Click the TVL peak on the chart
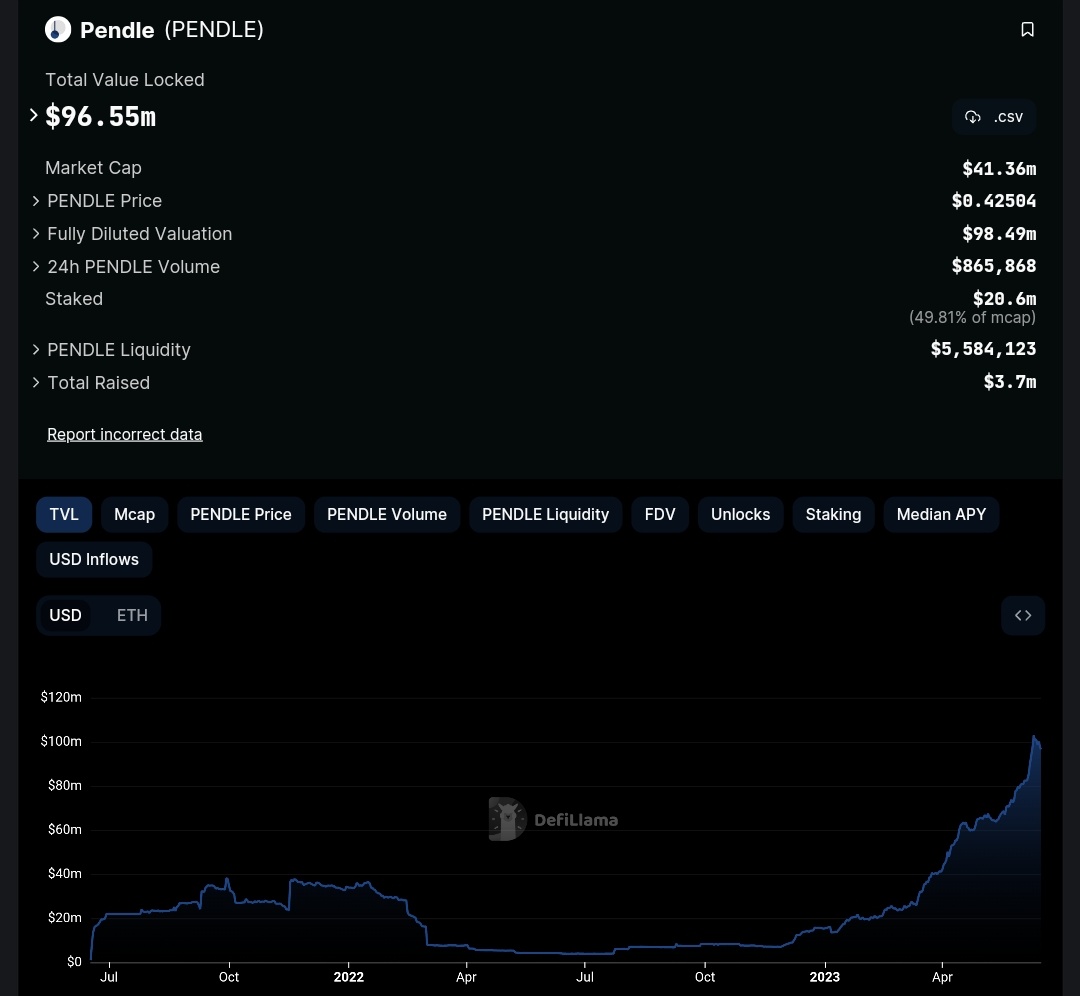1080x996 pixels. [x=1035, y=736]
